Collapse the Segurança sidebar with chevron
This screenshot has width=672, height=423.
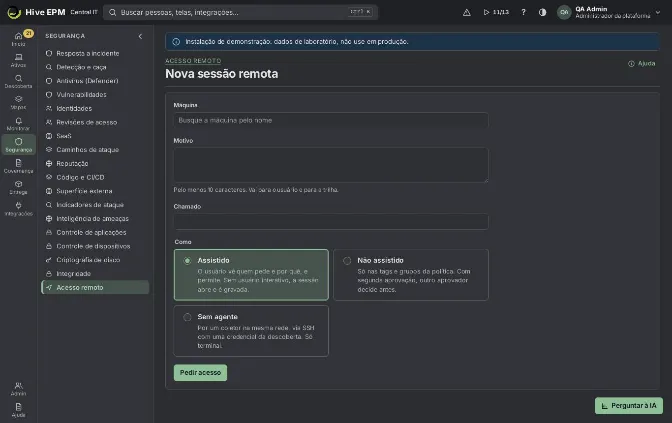coord(140,36)
